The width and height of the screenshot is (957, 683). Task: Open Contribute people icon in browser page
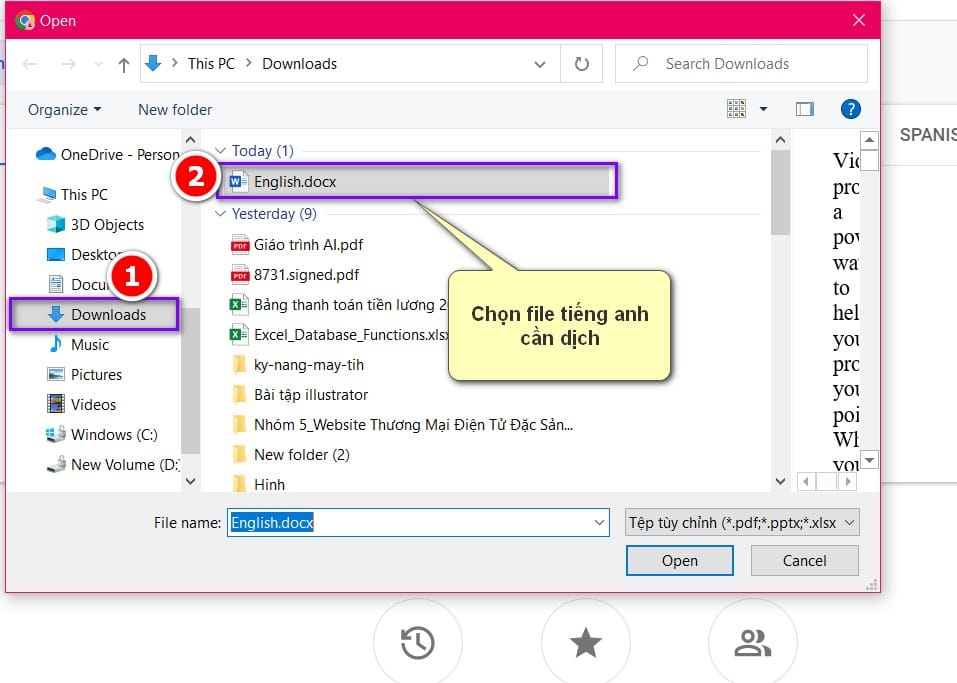pos(753,642)
